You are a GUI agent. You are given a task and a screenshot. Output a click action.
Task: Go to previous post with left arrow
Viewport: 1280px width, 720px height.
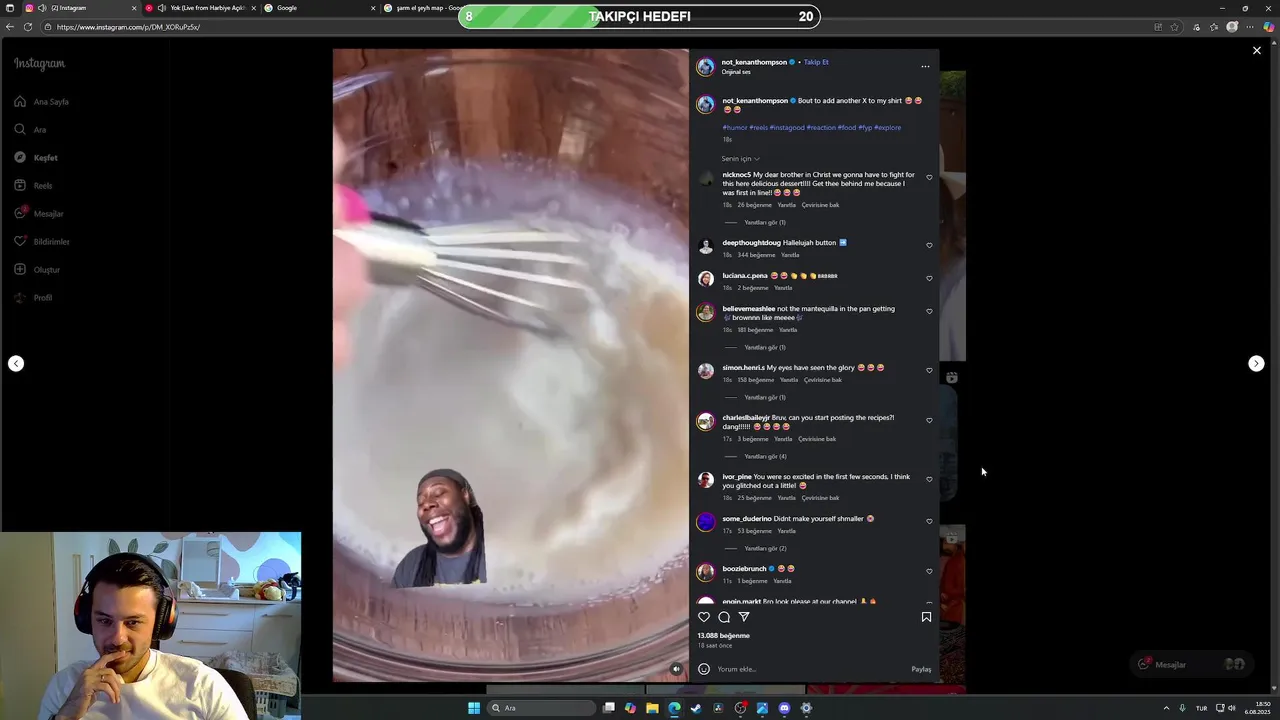click(x=16, y=364)
